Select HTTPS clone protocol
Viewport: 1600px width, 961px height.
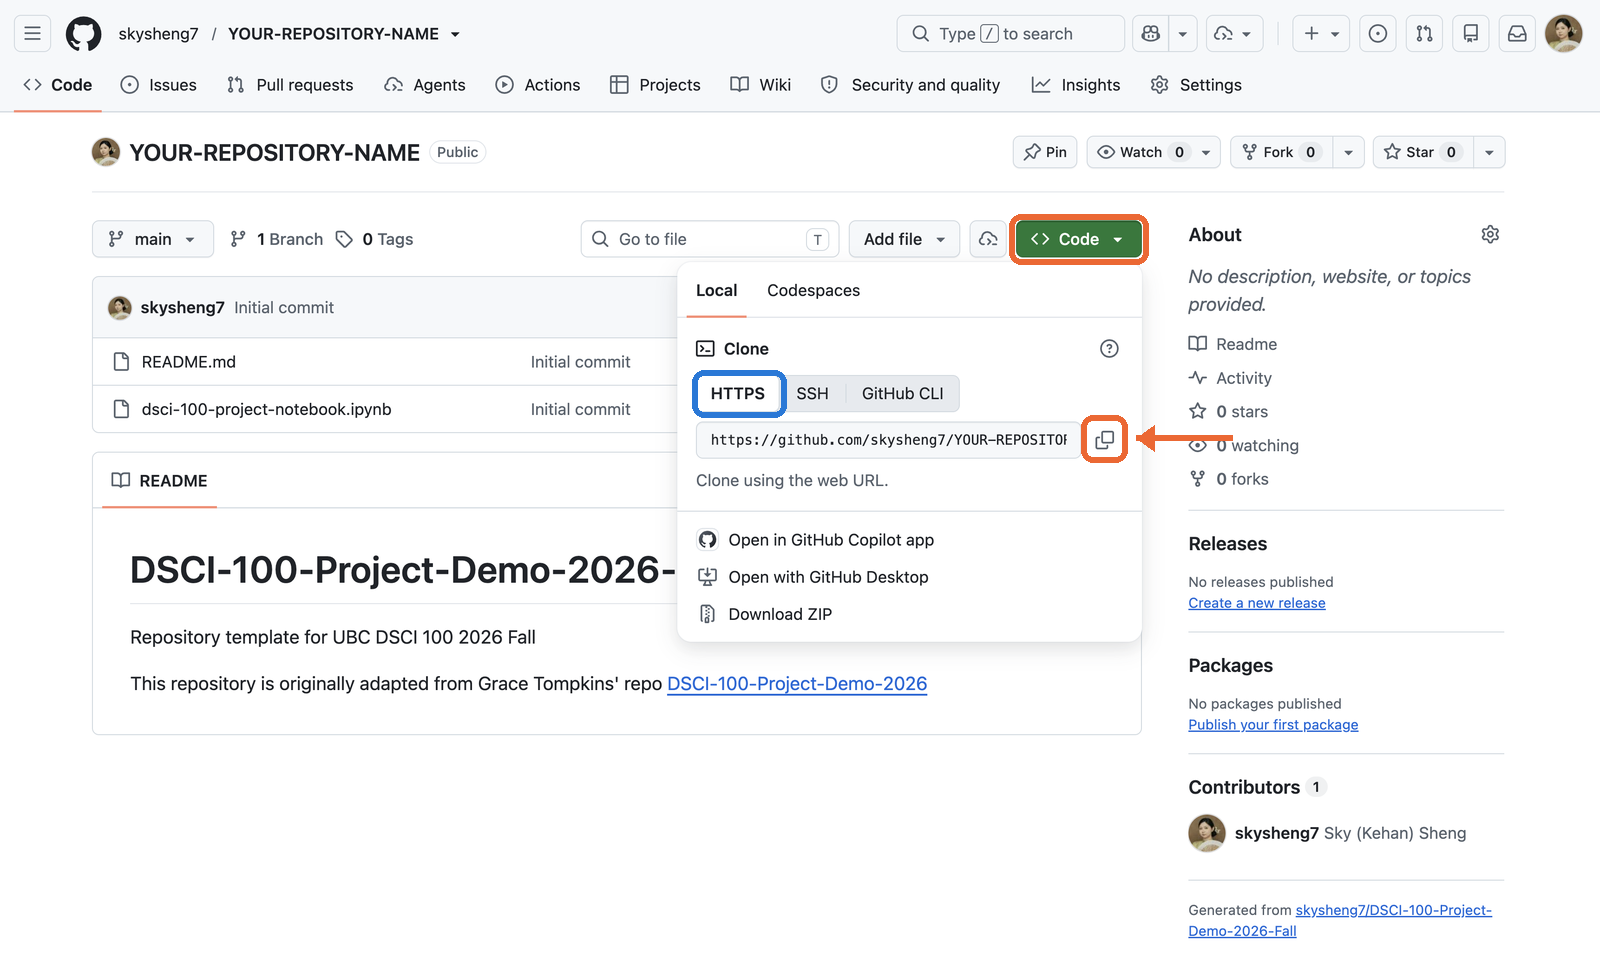click(738, 394)
